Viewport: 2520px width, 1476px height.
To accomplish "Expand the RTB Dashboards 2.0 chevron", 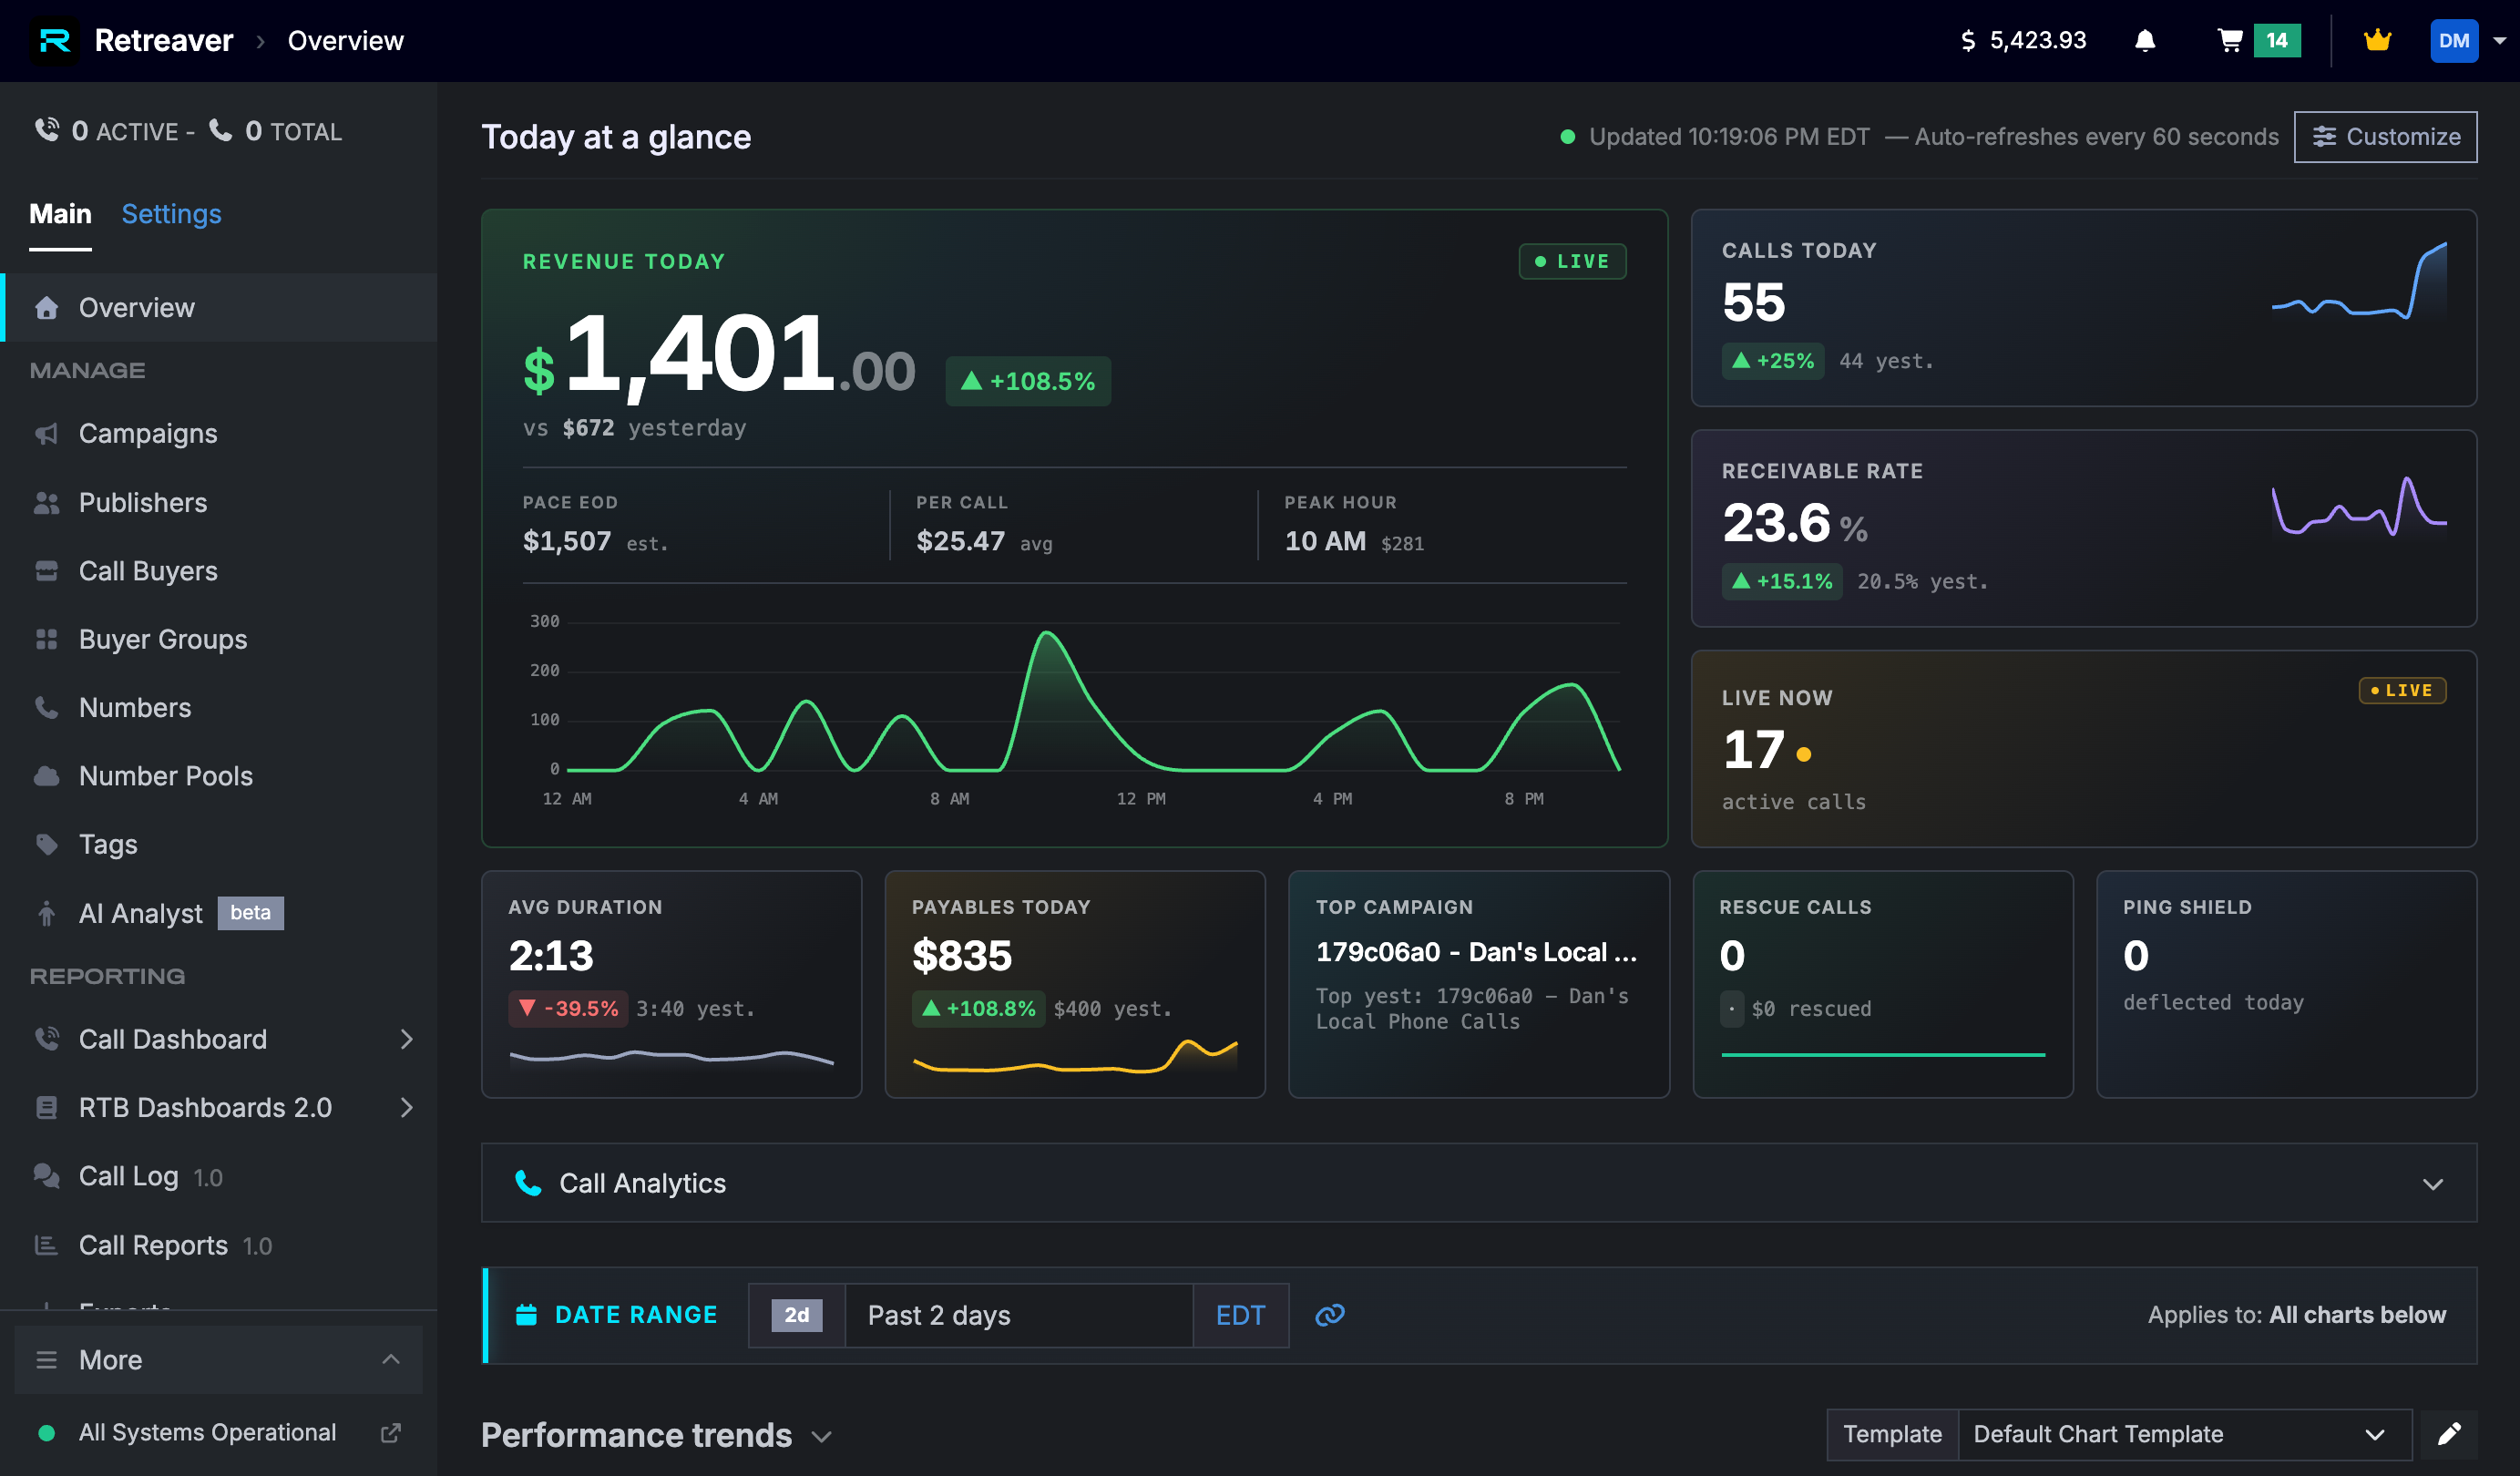I will click(x=406, y=1107).
